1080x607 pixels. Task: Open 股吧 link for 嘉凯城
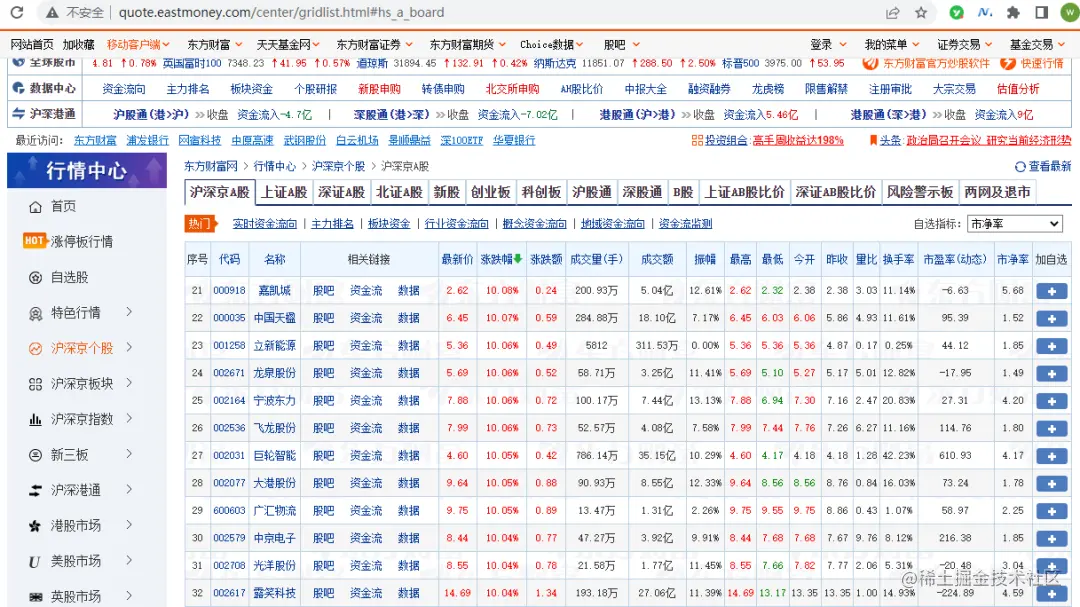[x=322, y=290]
